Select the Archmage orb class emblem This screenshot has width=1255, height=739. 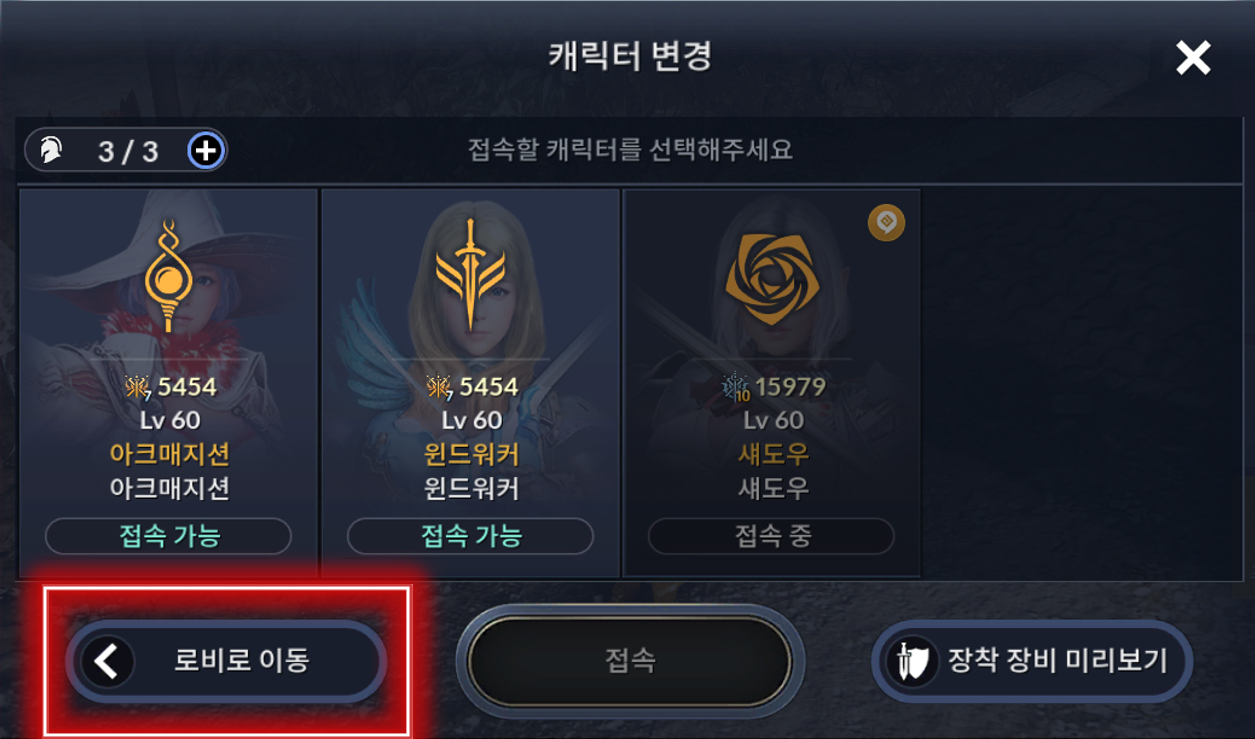click(x=168, y=275)
